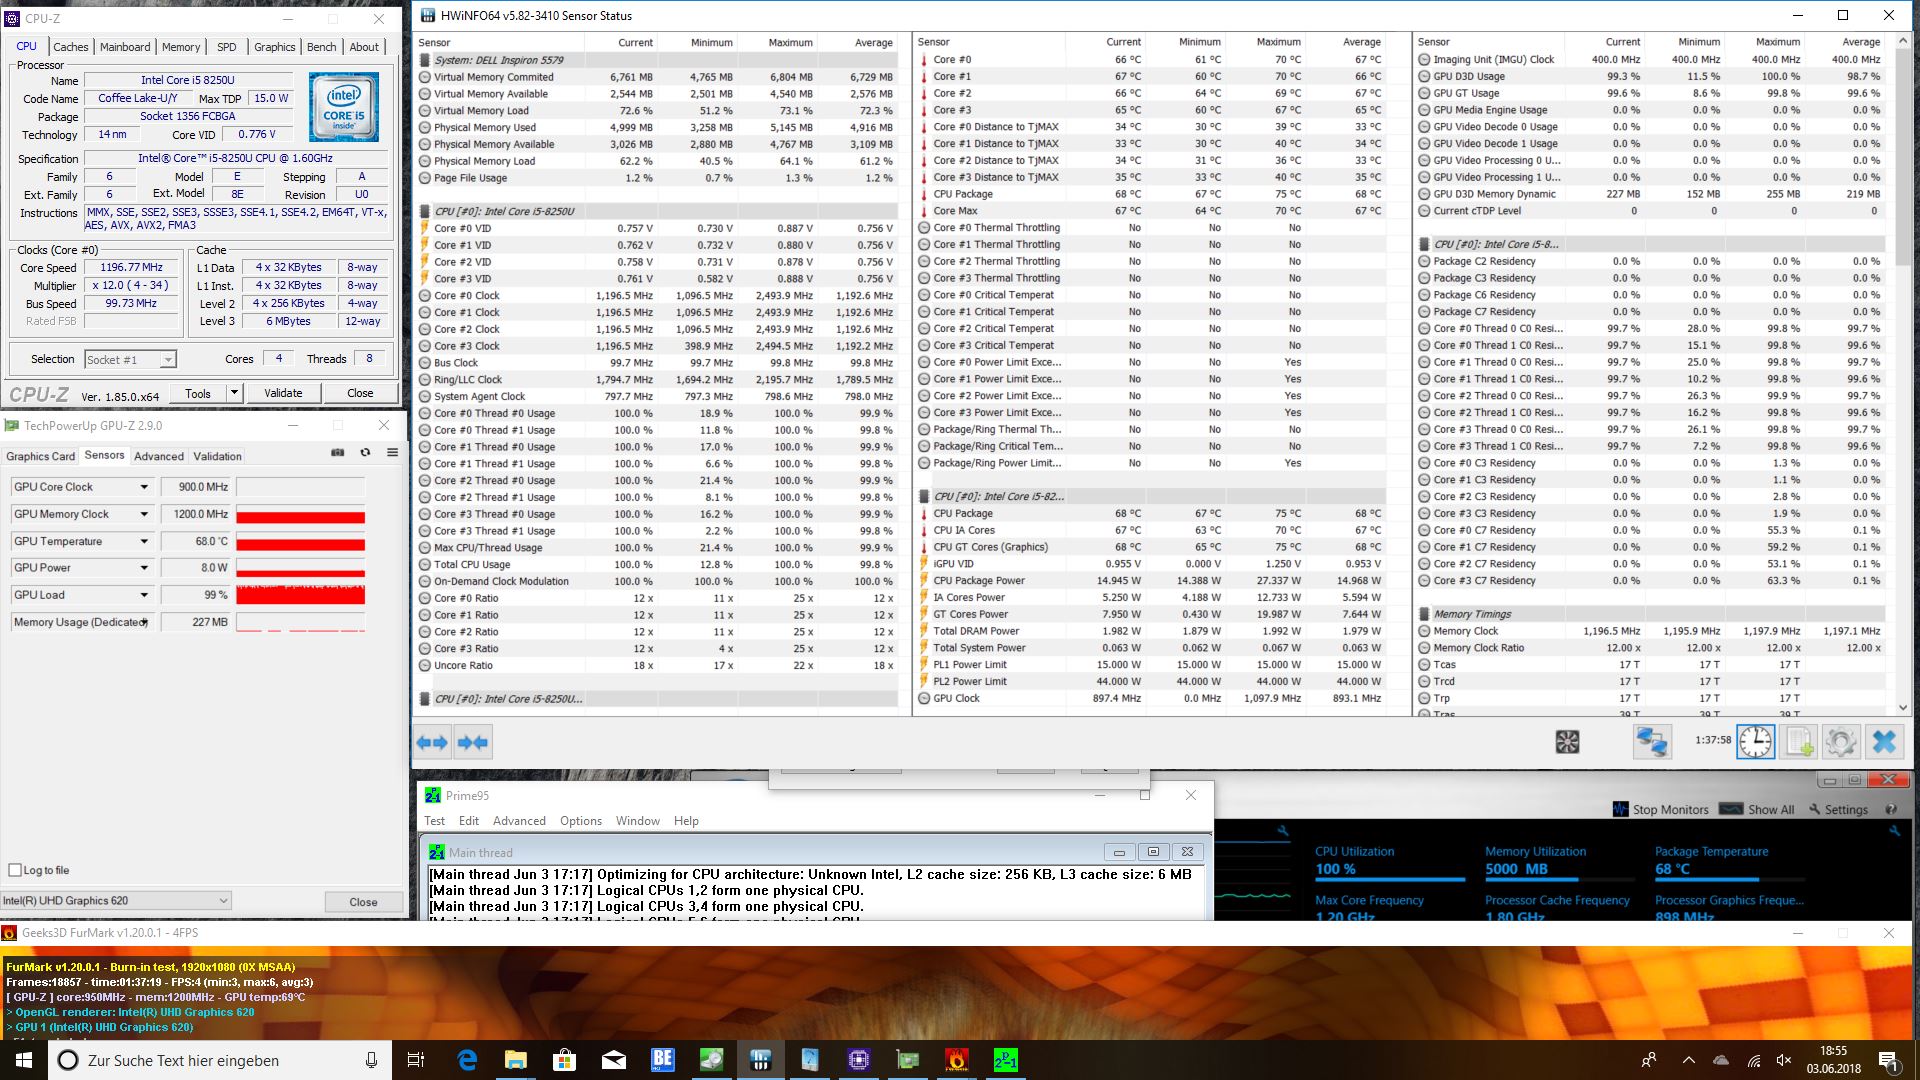
Task: Click HWiNFO expand columns arrows icon
Action: 432,742
